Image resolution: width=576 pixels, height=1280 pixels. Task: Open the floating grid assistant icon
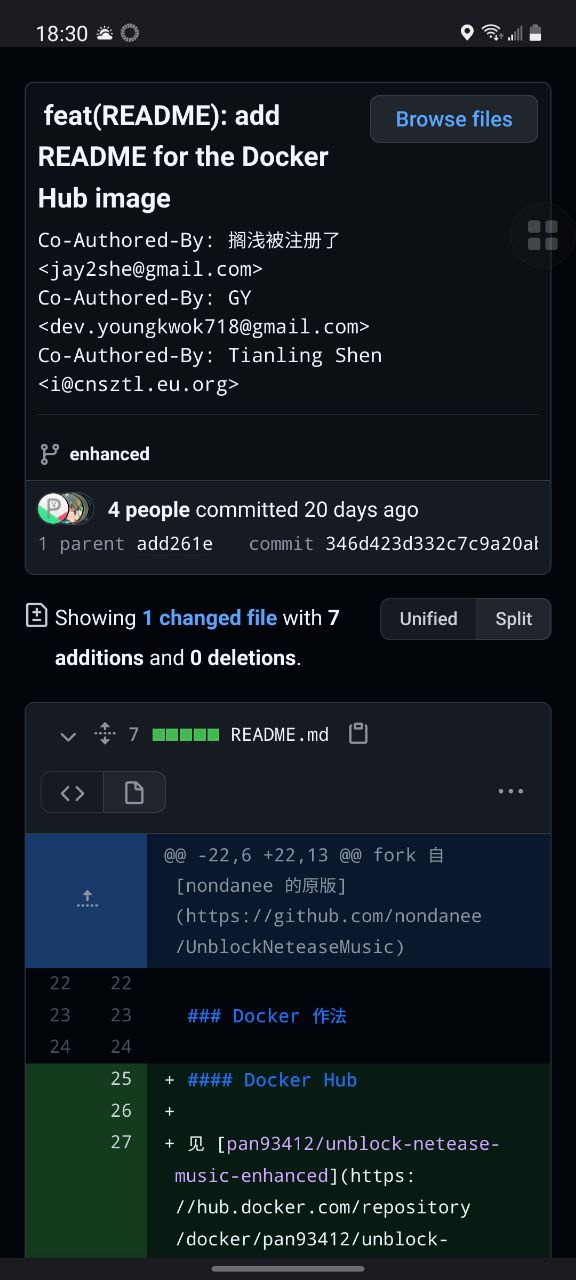point(543,235)
